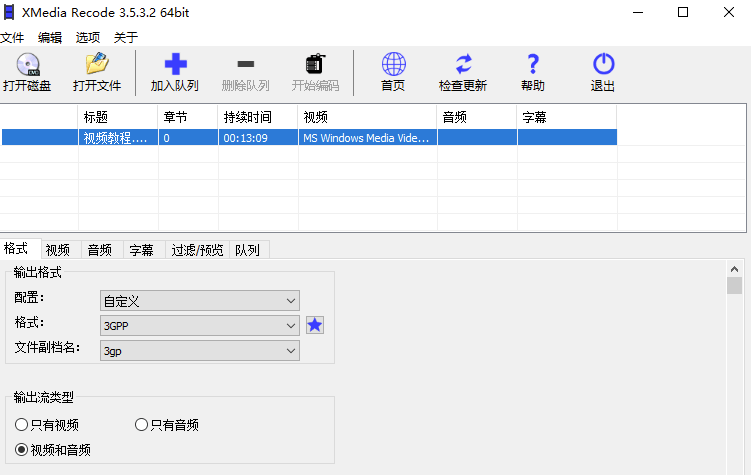Switch to the 队列 tab

[x=247, y=250]
